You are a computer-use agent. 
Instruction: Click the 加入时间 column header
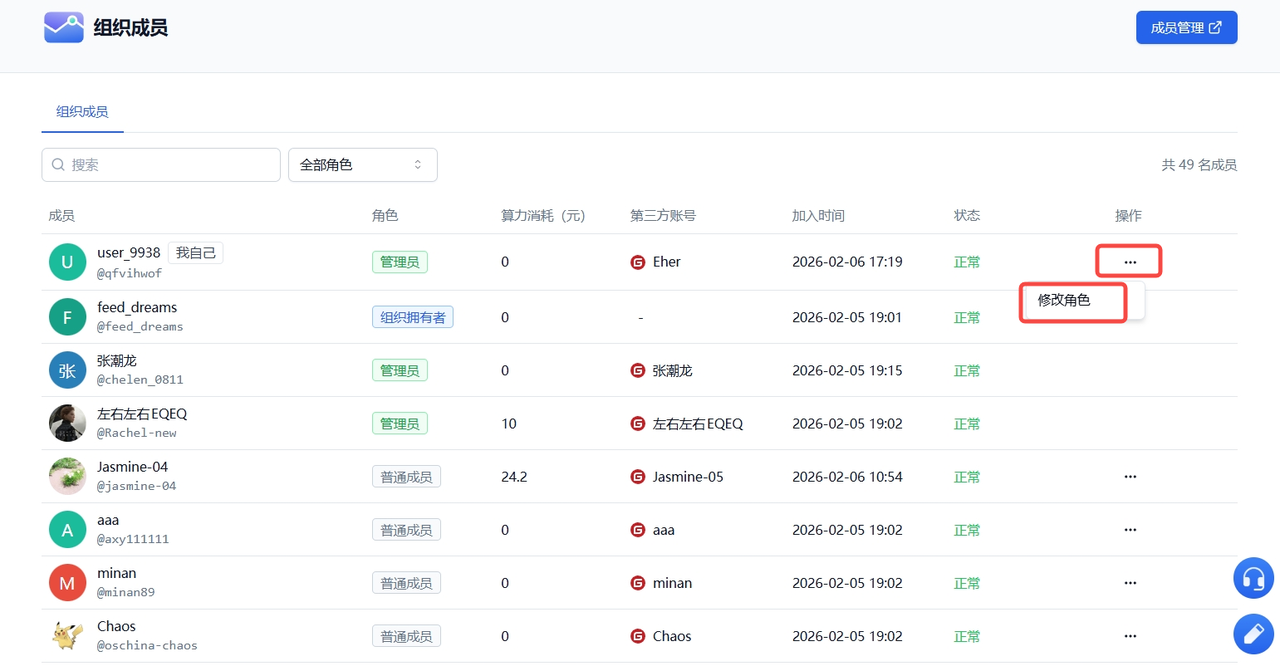coord(818,216)
